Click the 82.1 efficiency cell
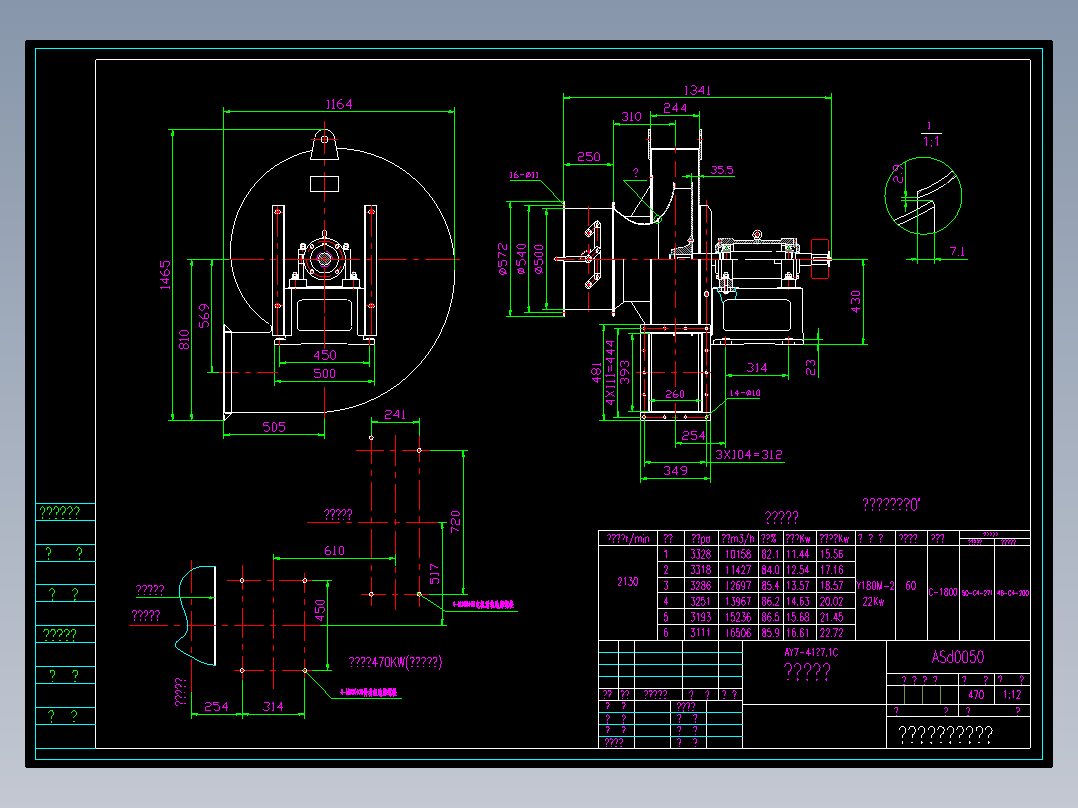Image resolution: width=1078 pixels, height=808 pixels. coord(770,554)
